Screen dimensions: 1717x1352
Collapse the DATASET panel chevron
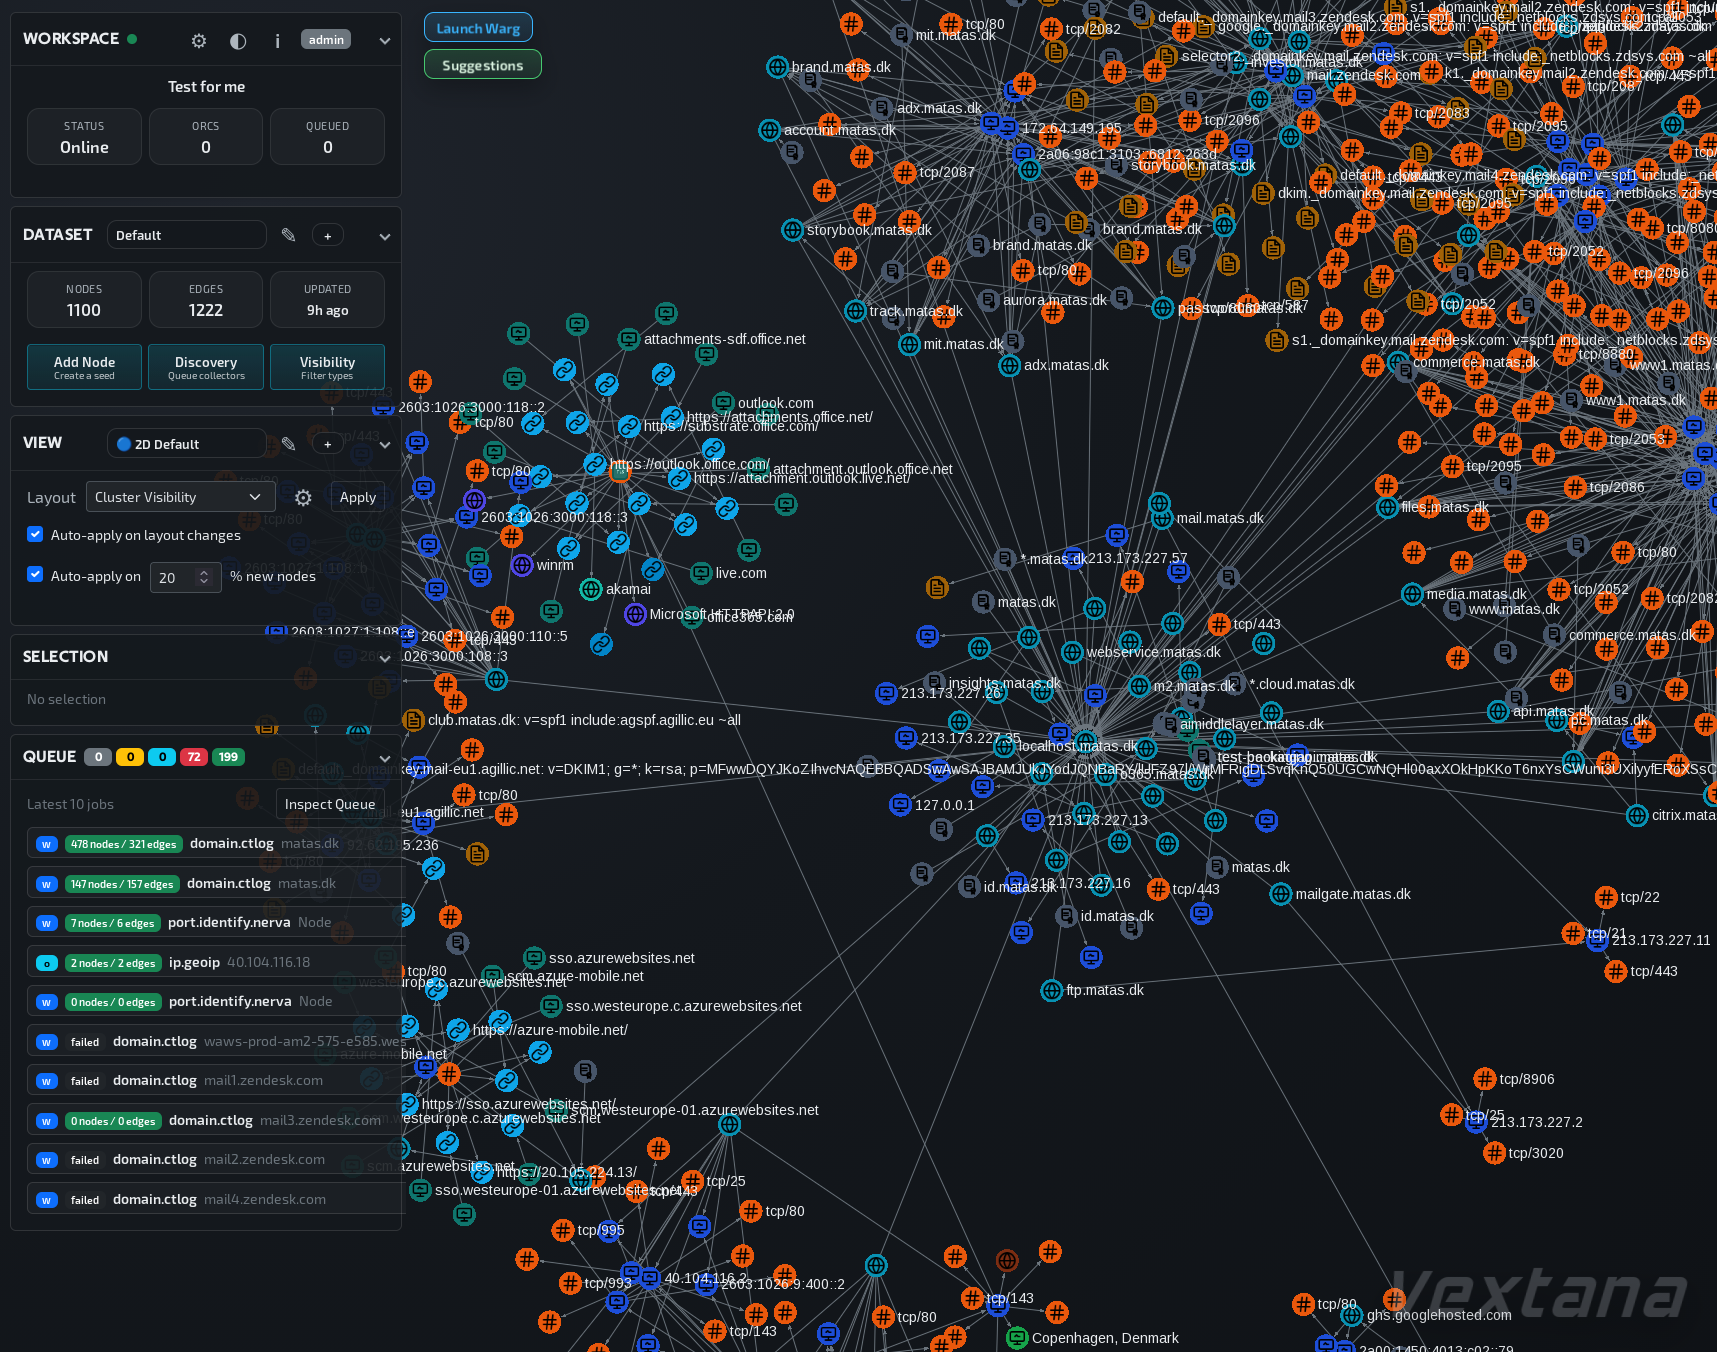[385, 237]
